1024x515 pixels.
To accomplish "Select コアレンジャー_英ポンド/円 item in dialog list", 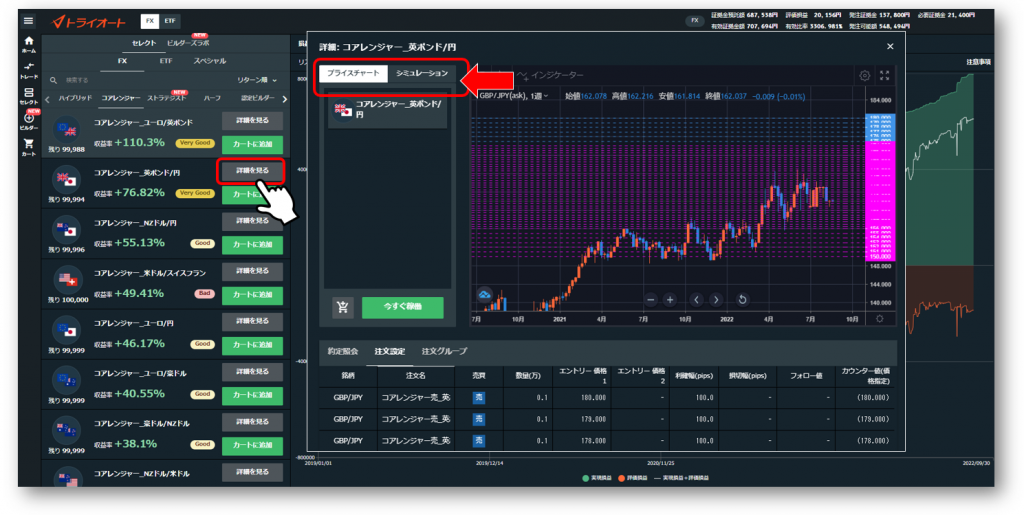I will click(x=387, y=109).
